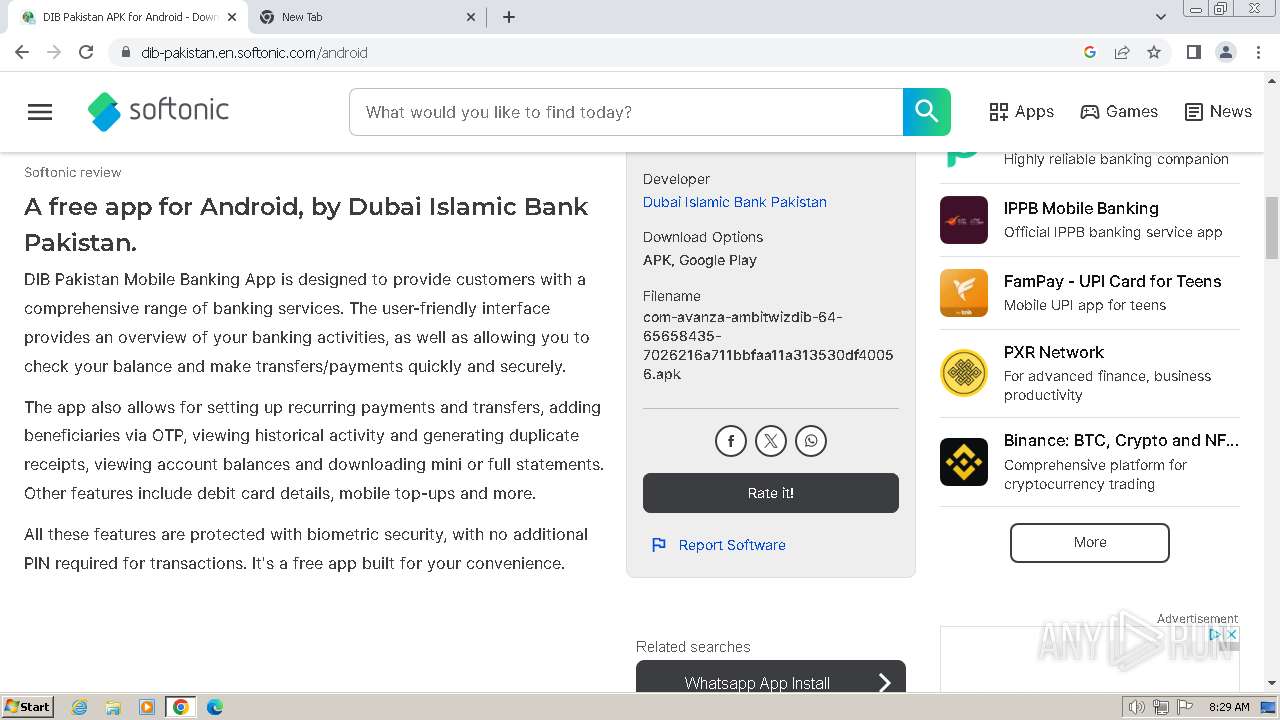Click the Whatsapp App Install chevron arrow

pos(884,683)
